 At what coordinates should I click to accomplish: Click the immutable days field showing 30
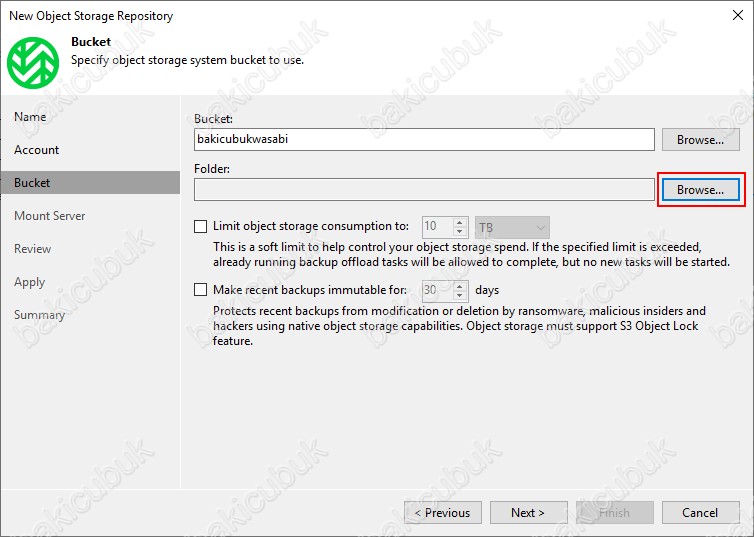click(x=437, y=290)
